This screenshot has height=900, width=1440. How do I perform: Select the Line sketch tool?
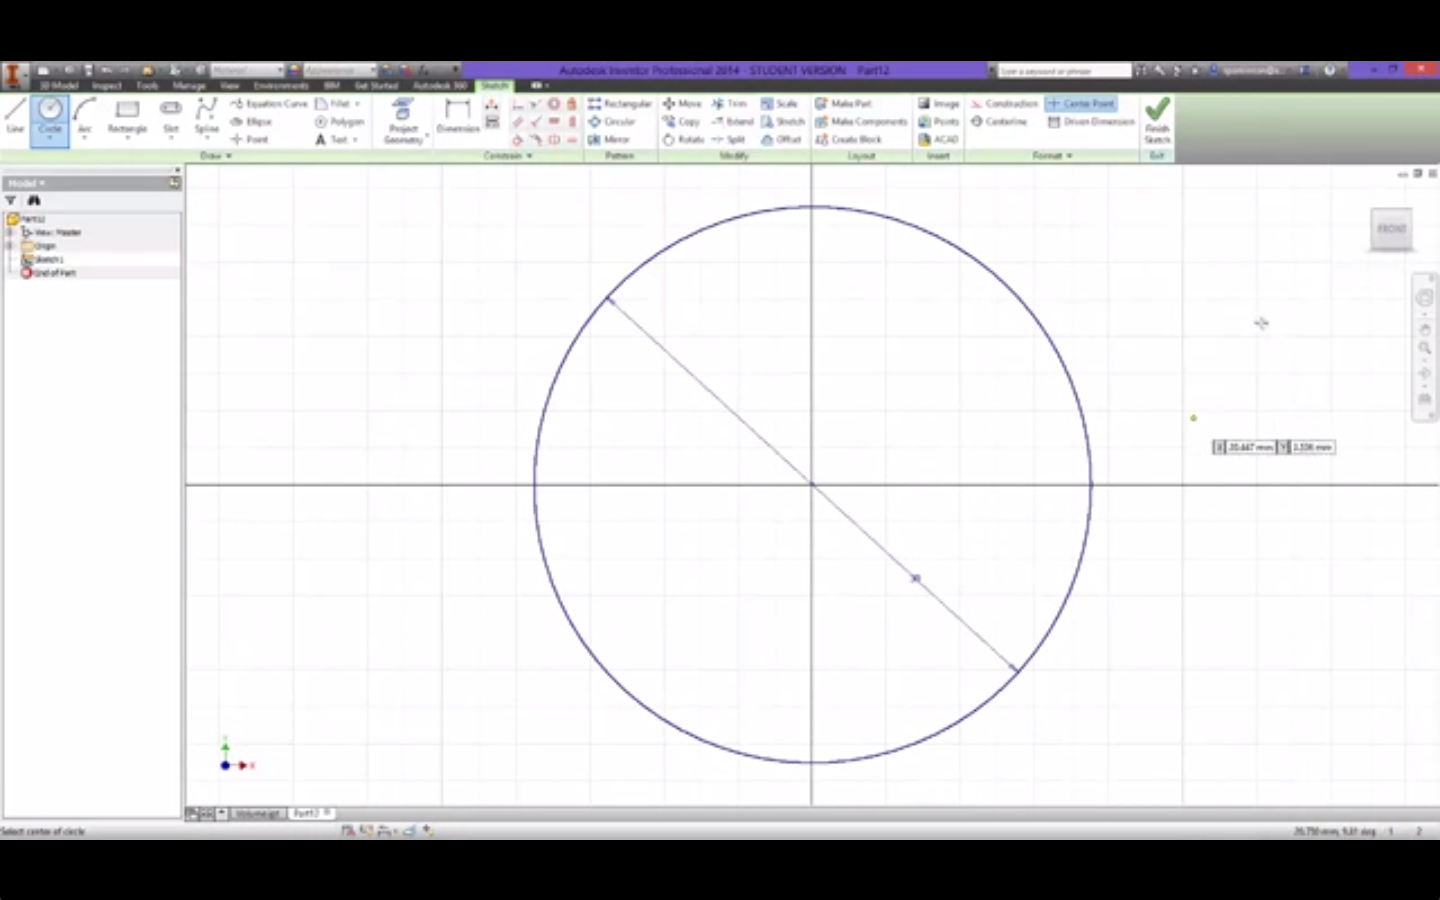click(15, 117)
